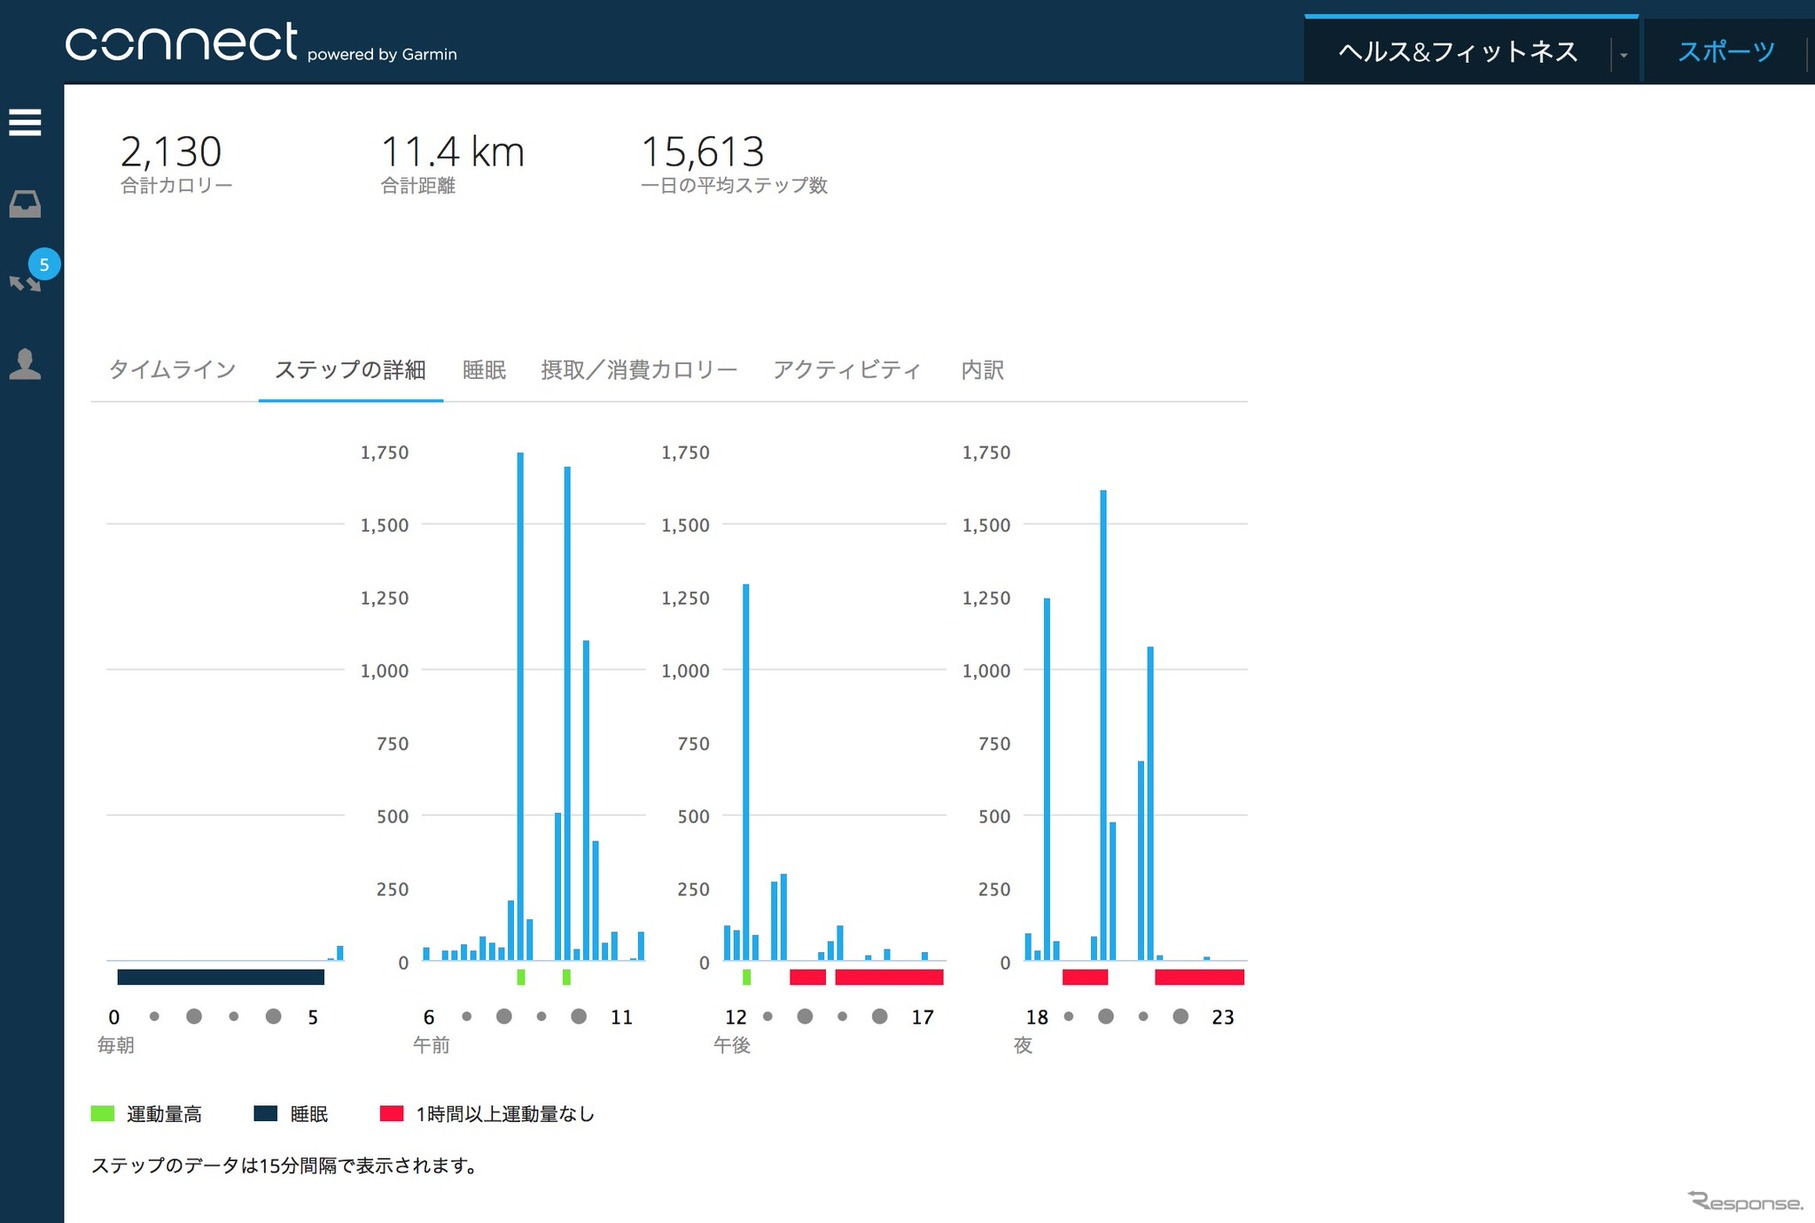The image size is (1815, 1223).
Task: Open the hamburger menu in sidebar
Action: pyautogui.click(x=25, y=122)
